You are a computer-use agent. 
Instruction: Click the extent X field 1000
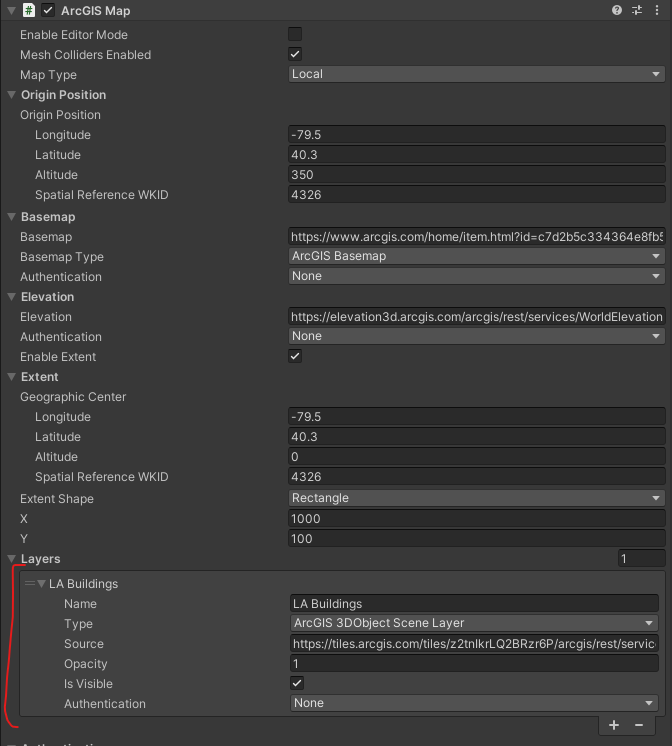coord(476,519)
